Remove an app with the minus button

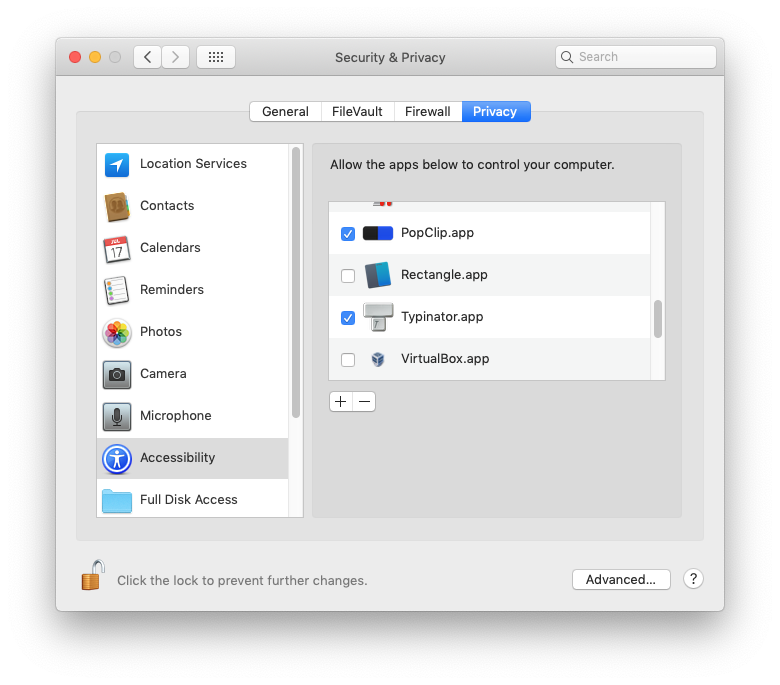364,401
